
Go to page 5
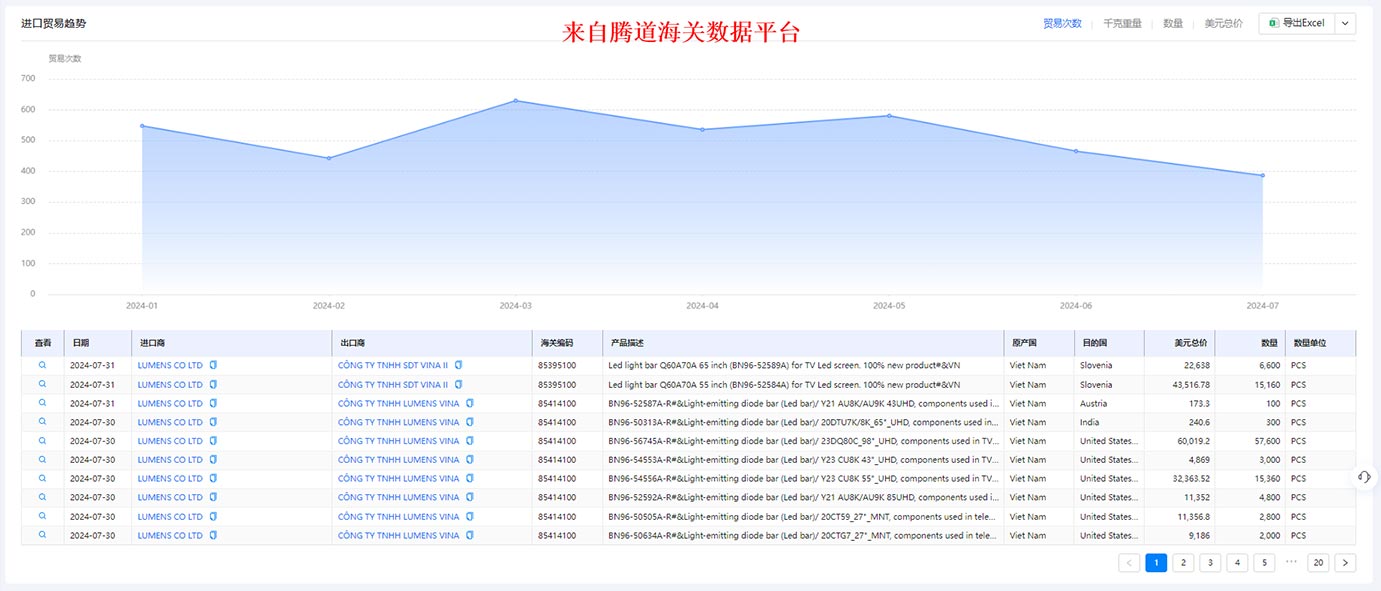click(1264, 563)
